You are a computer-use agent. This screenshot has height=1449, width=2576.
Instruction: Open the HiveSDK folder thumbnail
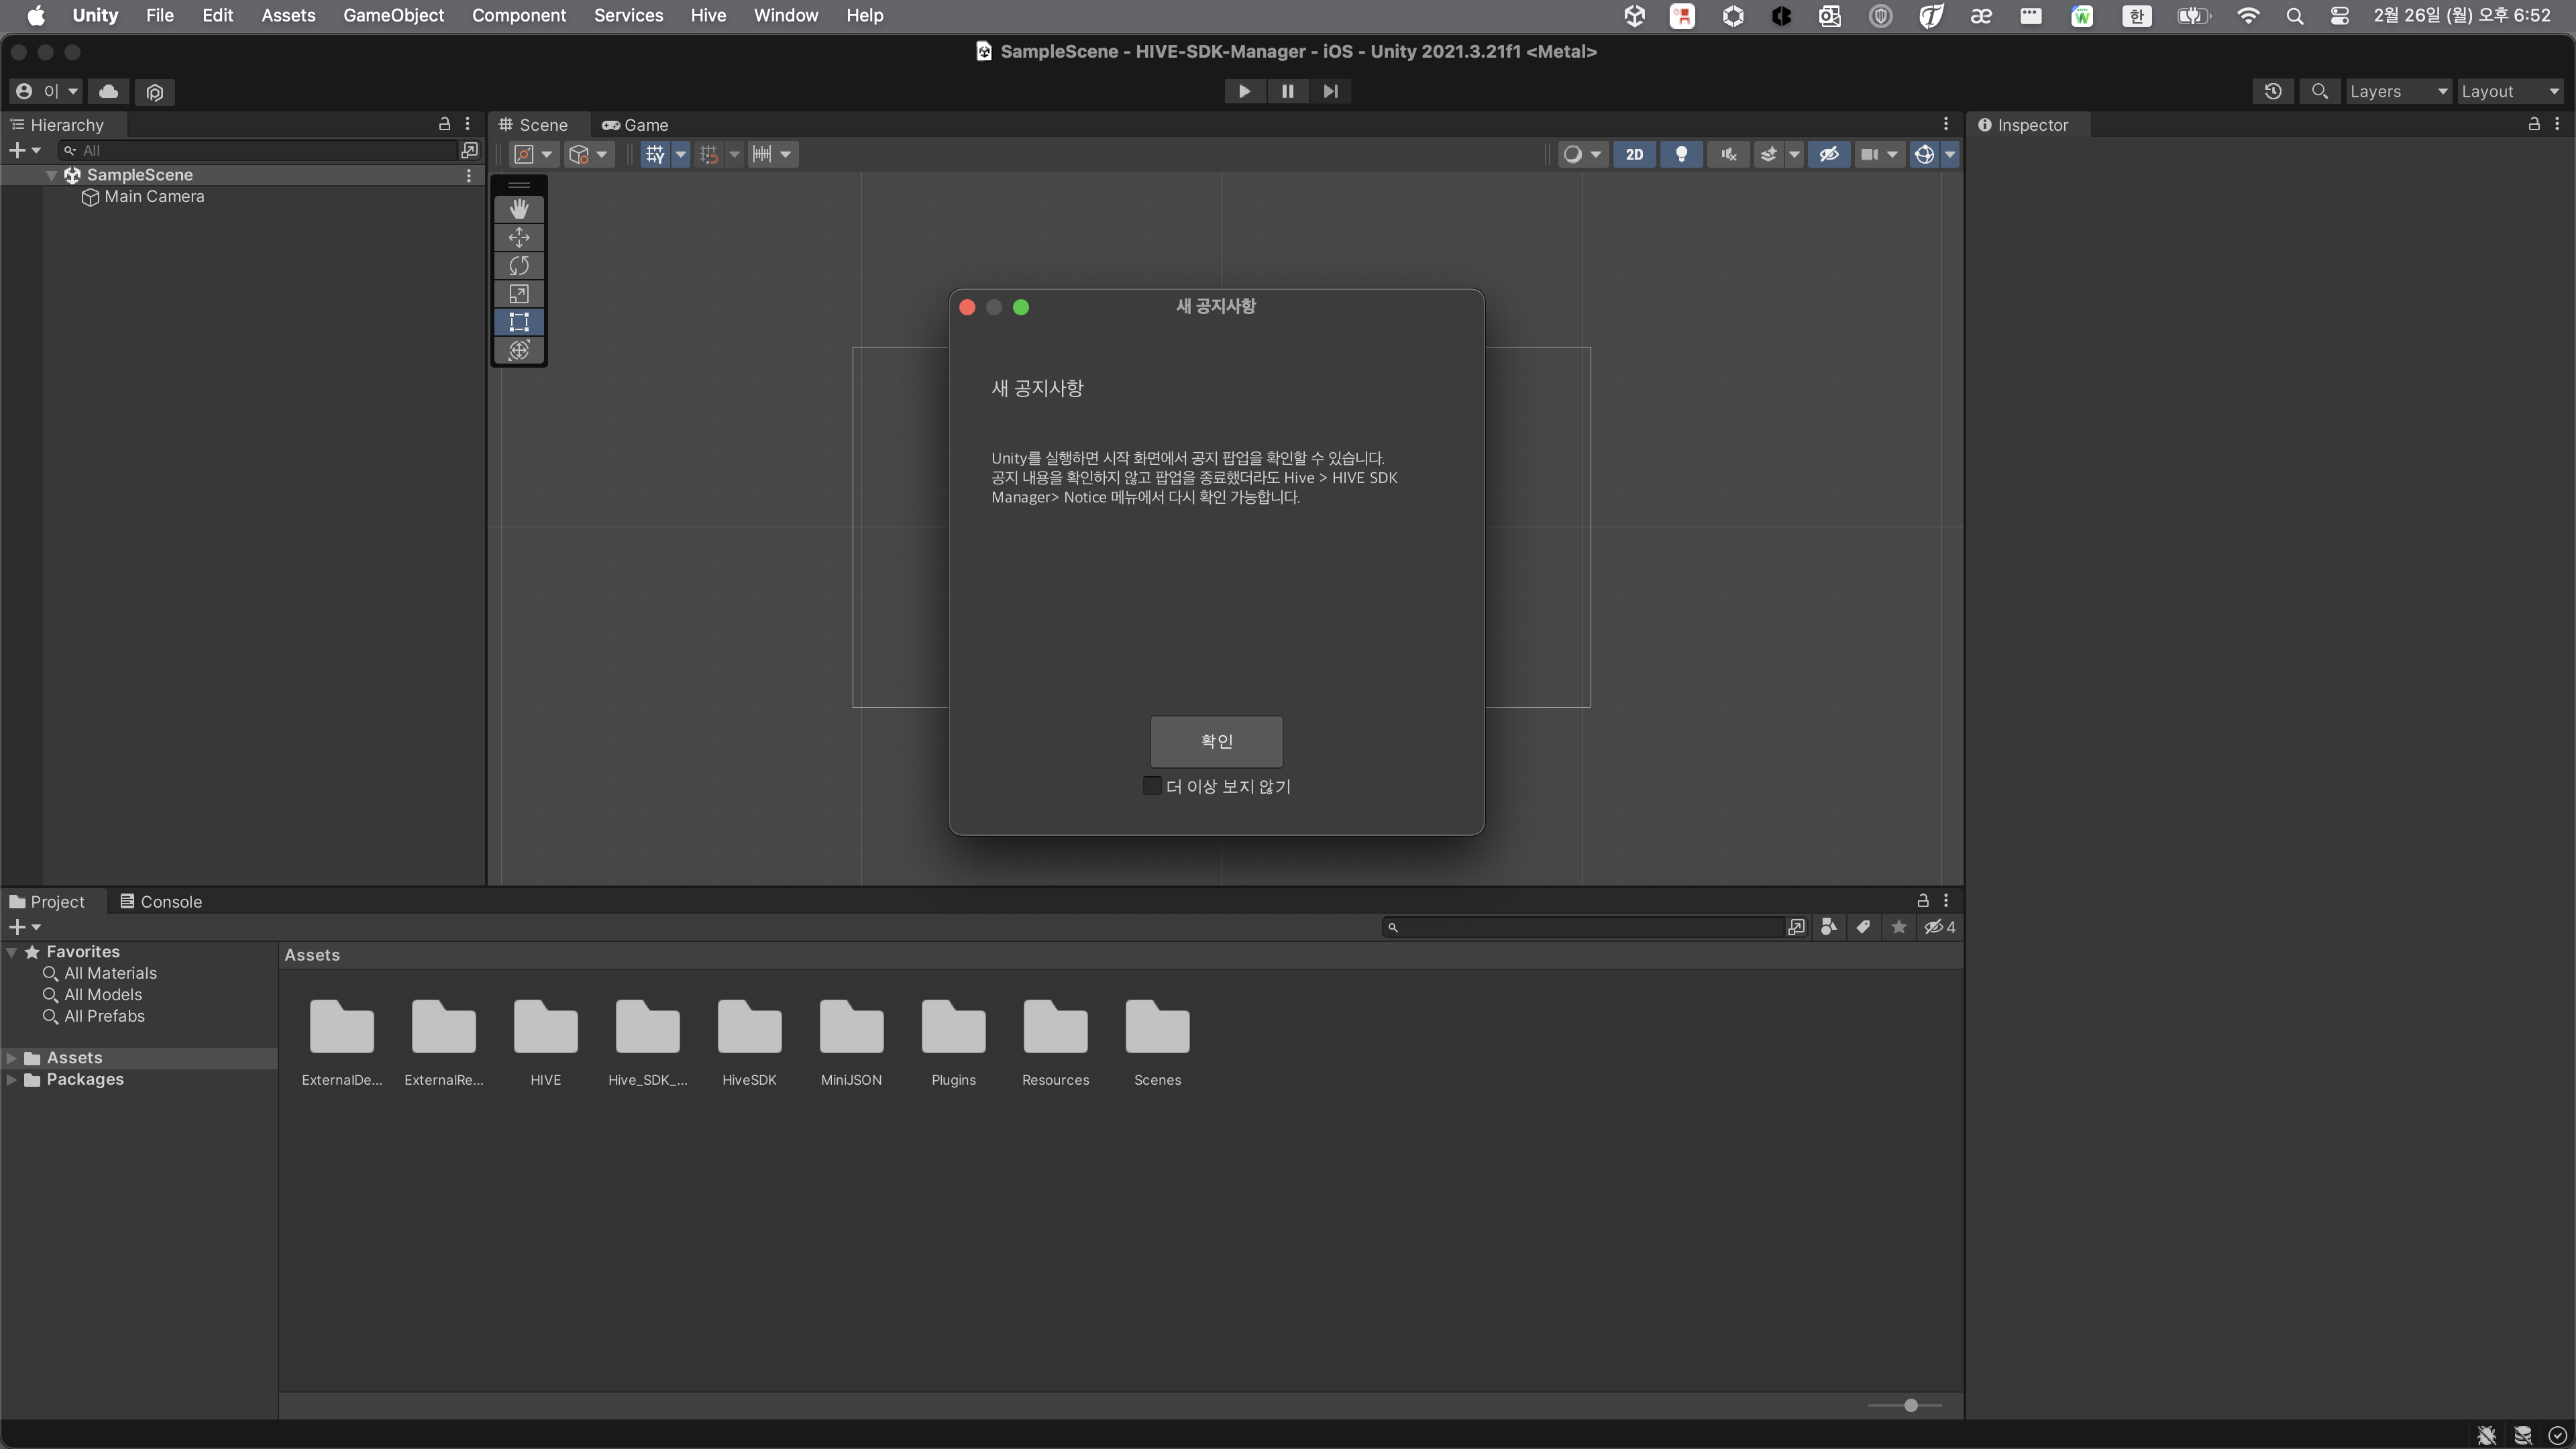point(749,1028)
